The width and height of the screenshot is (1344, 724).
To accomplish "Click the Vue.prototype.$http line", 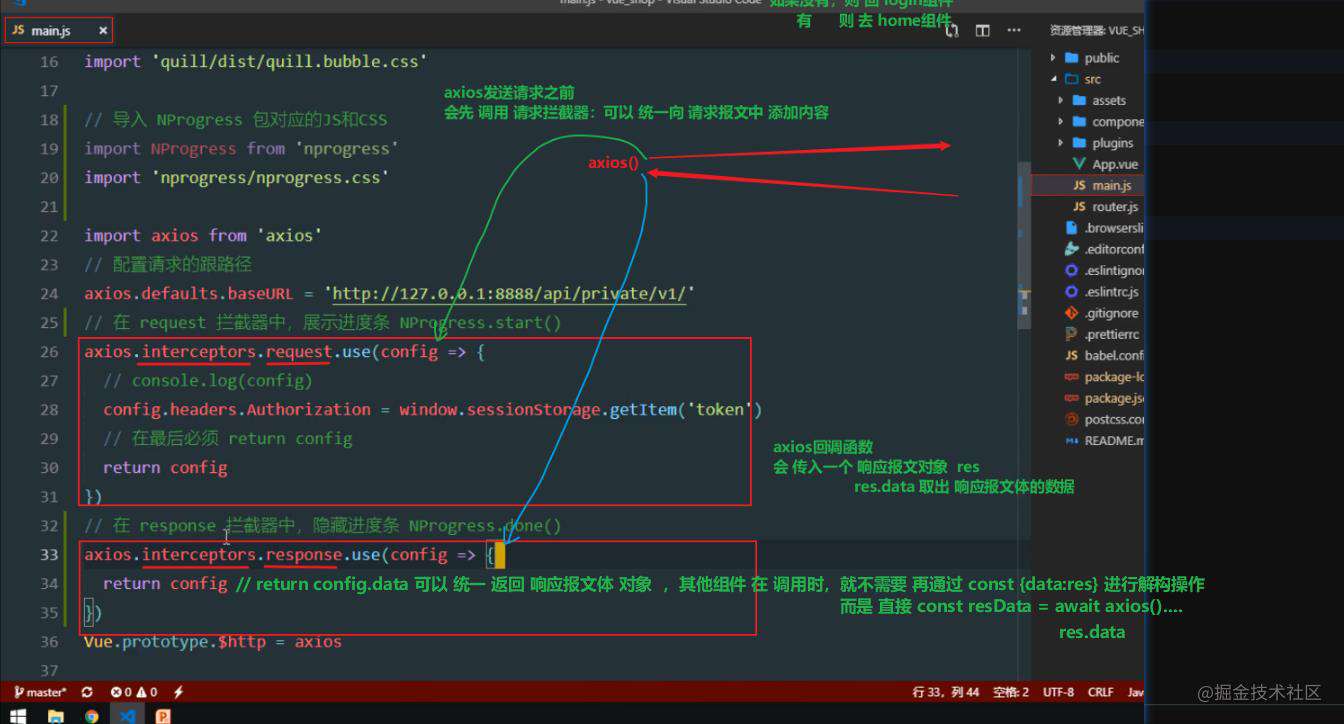I will 213,641.
